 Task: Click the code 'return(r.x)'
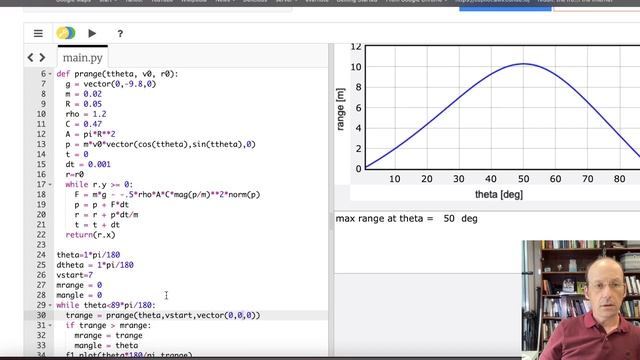(x=90, y=235)
